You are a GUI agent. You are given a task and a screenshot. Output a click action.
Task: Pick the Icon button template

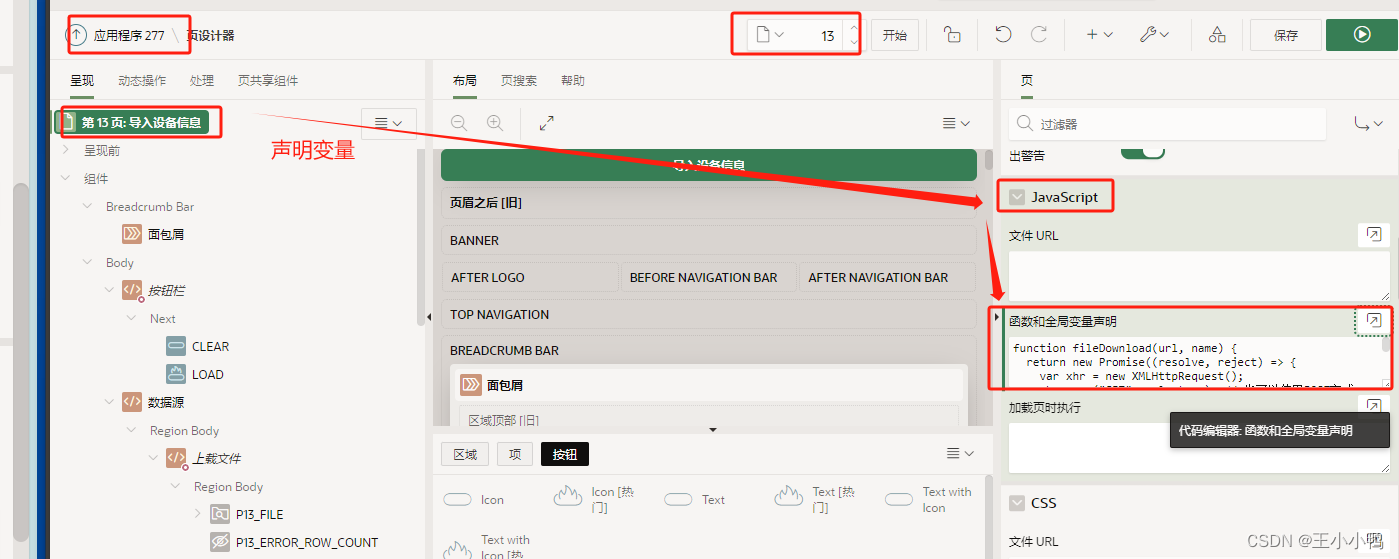pos(474,499)
